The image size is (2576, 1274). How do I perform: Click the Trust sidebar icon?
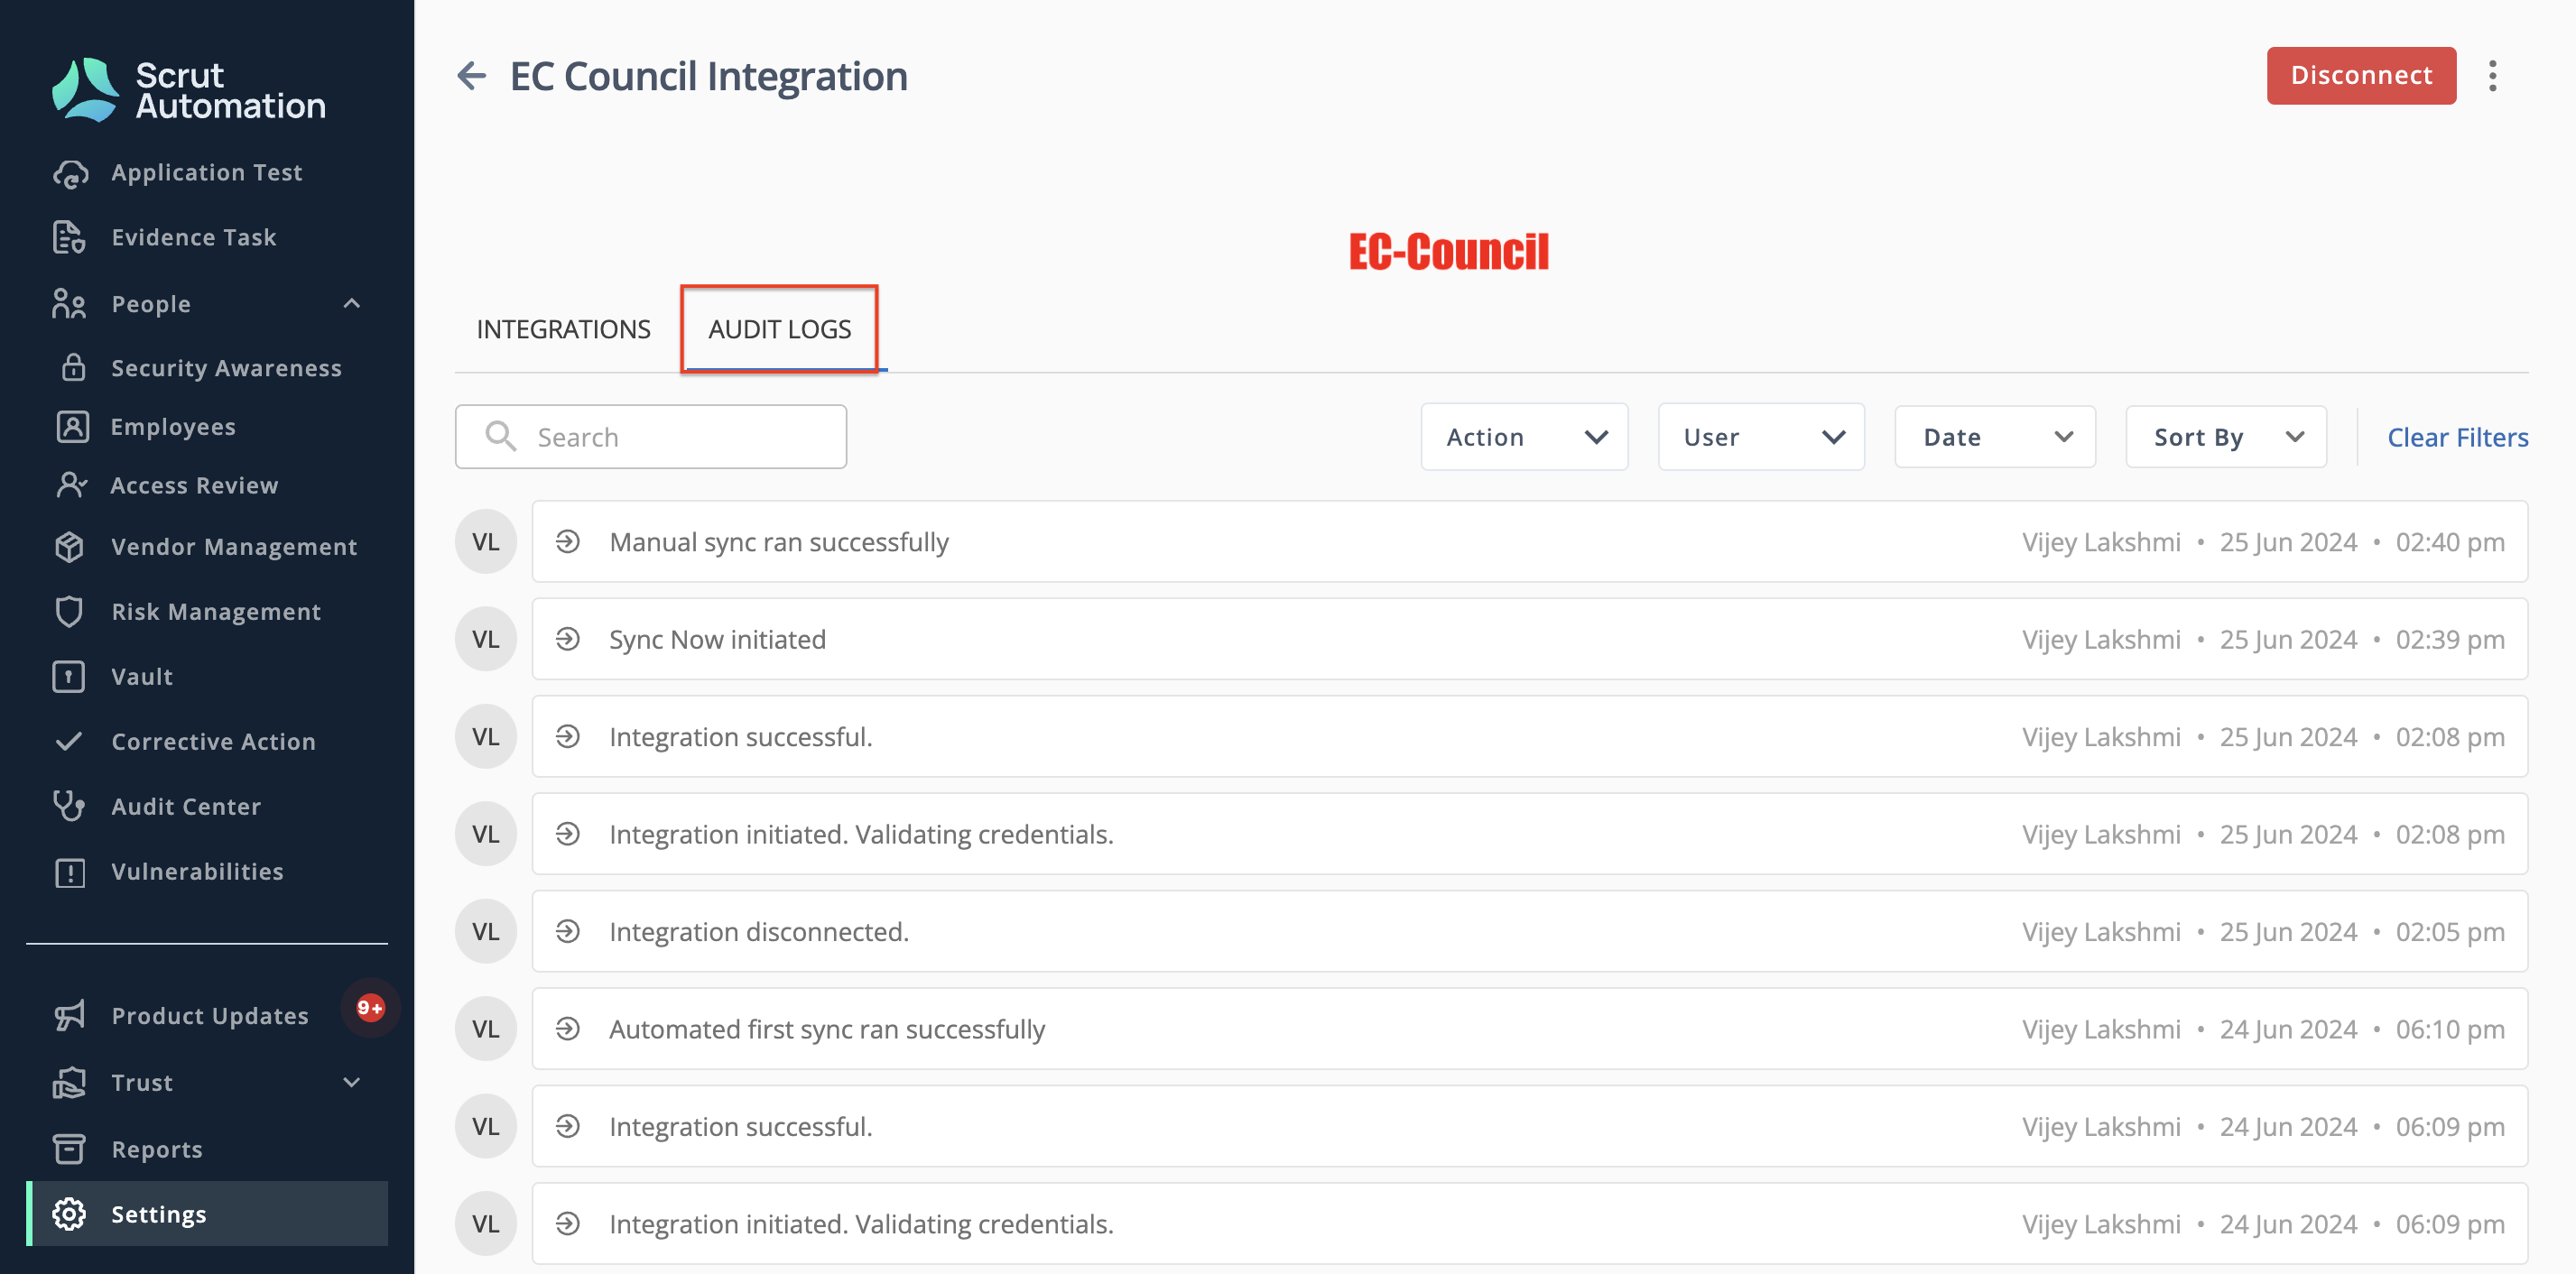click(69, 1082)
